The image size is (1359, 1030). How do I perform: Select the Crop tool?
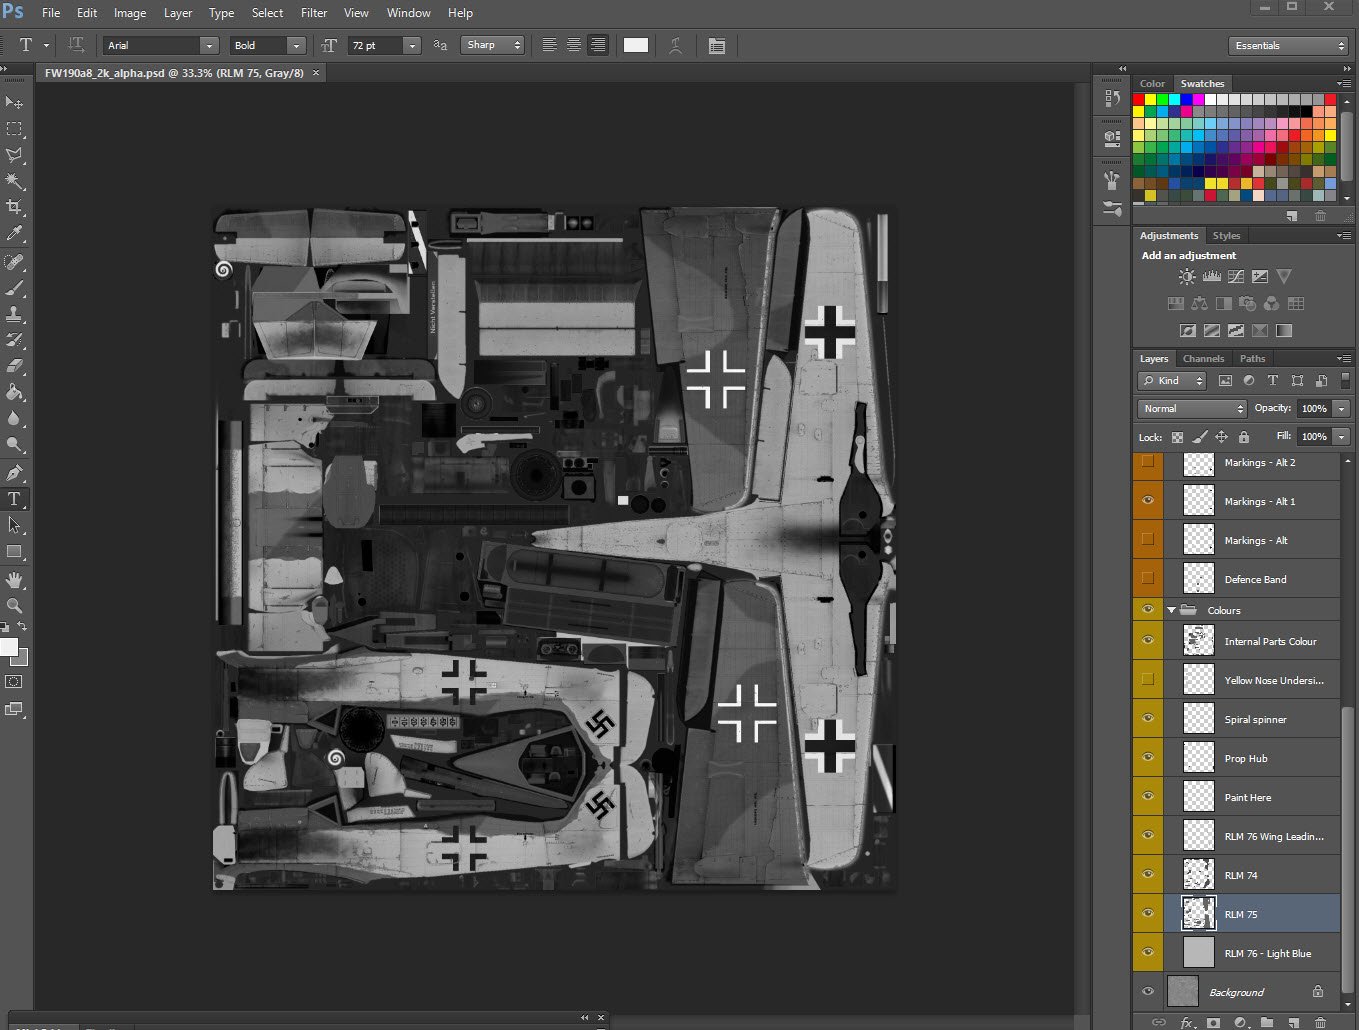coord(14,207)
